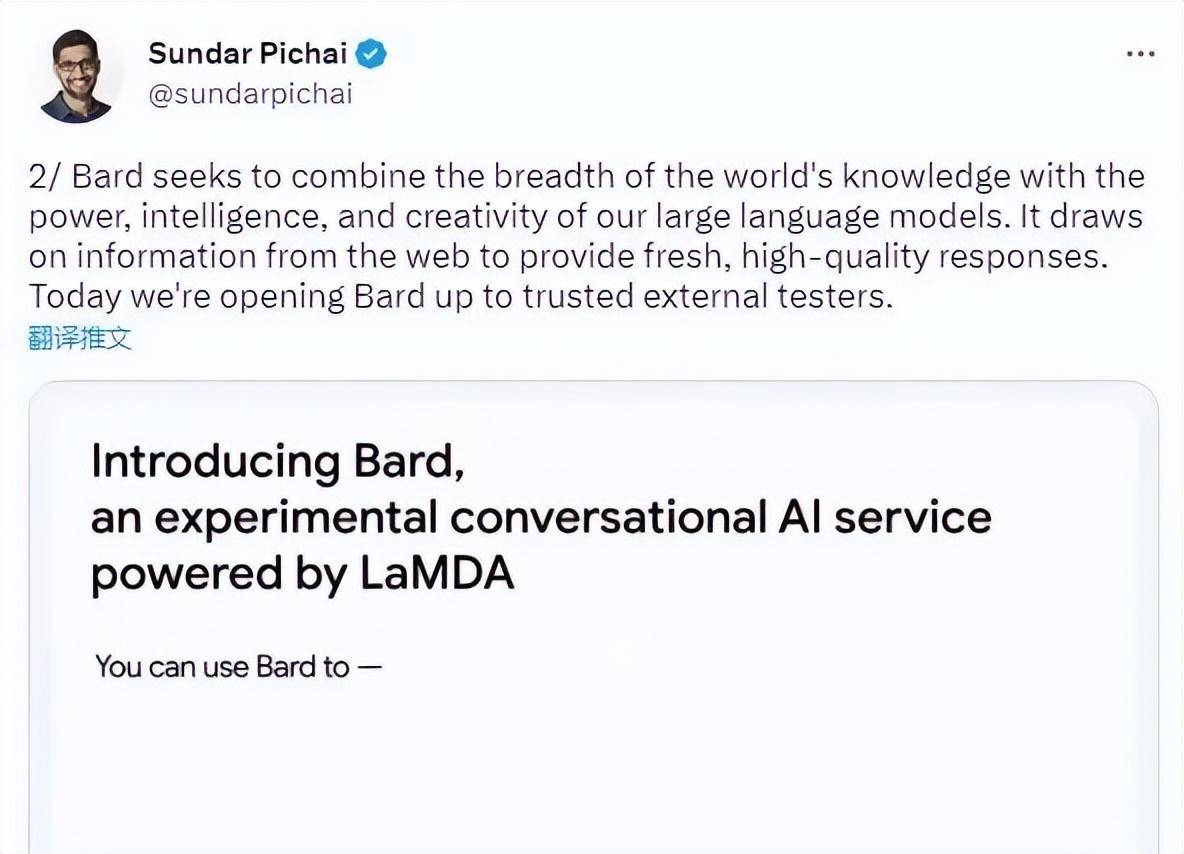Click the "experimental conversational AI service" line
The height and width of the screenshot is (854, 1184).
(540, 518)
